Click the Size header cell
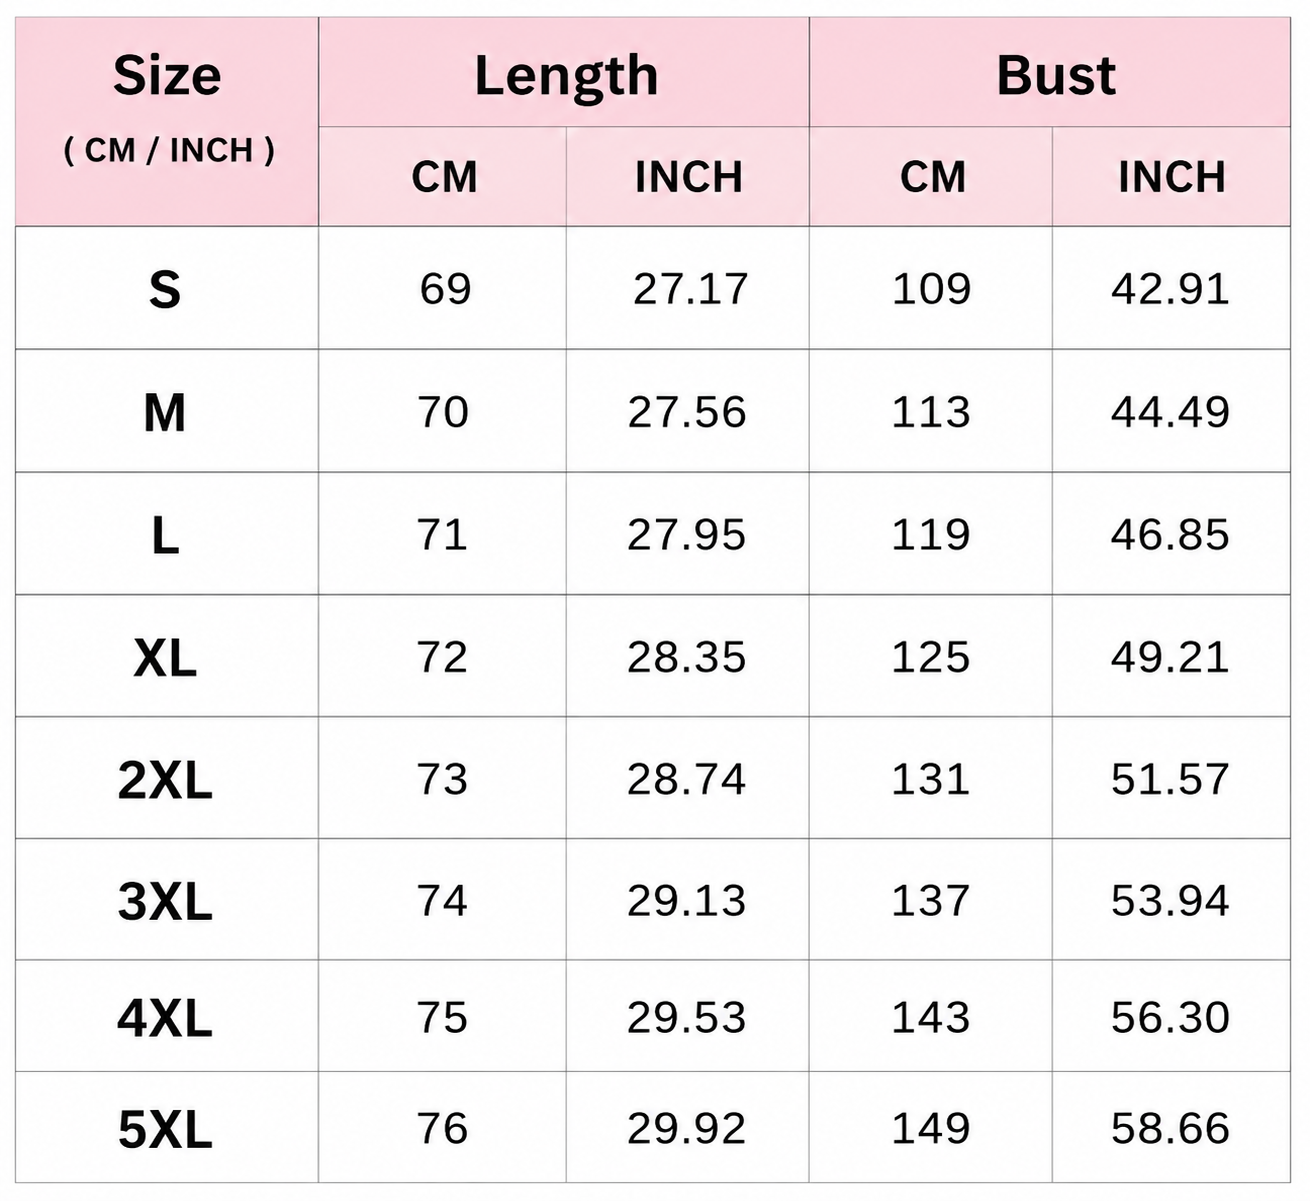Image resolution: width=1310 pixels, height=1201 pixels. tap(167, 121)
